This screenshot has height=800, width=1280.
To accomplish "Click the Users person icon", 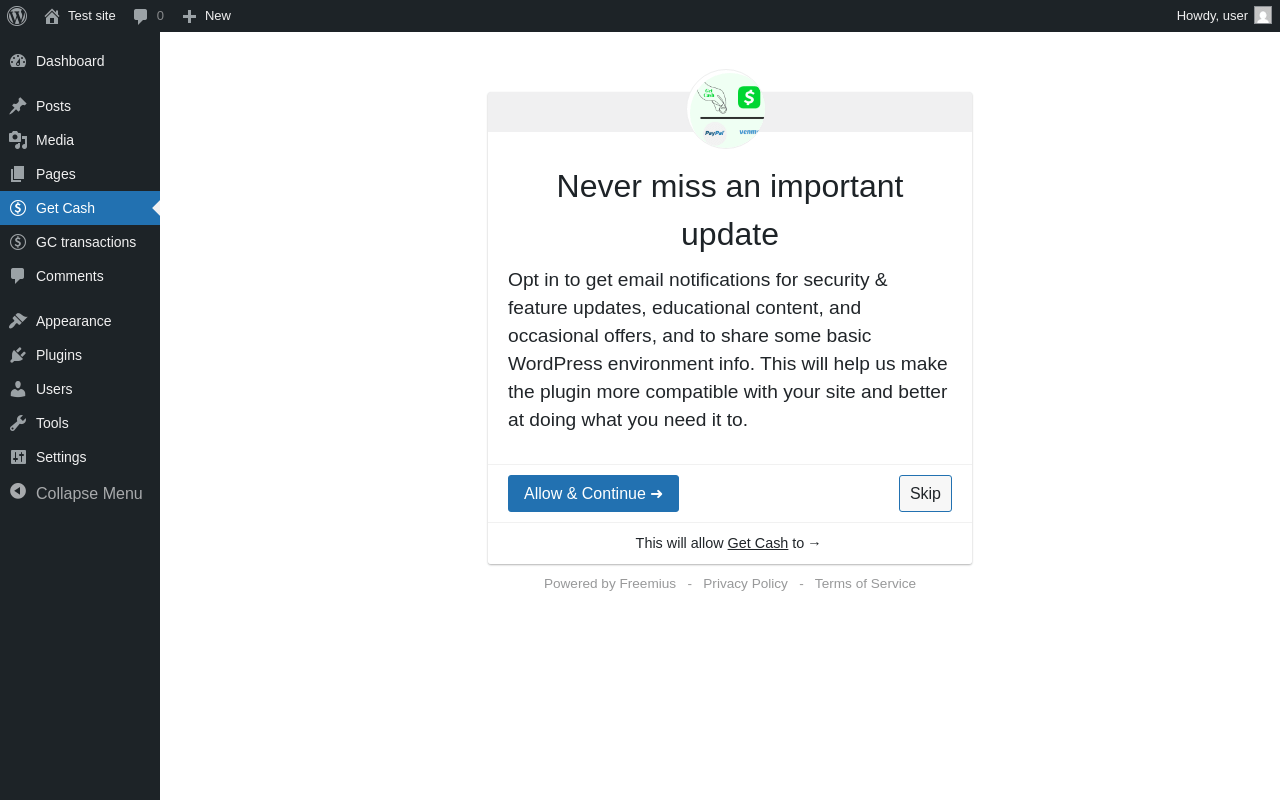I will [x=18, y=389].
